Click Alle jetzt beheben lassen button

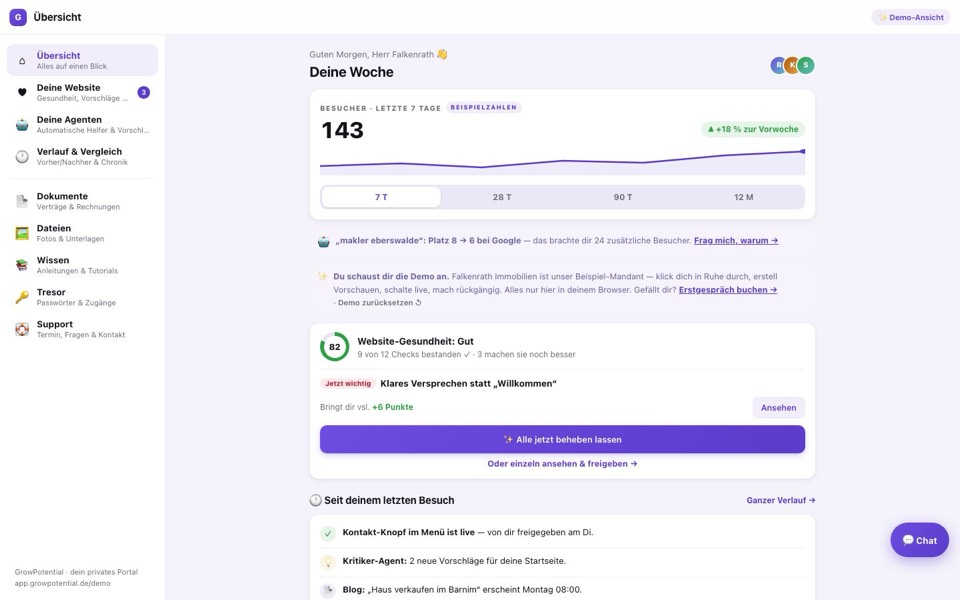(562, 440)
